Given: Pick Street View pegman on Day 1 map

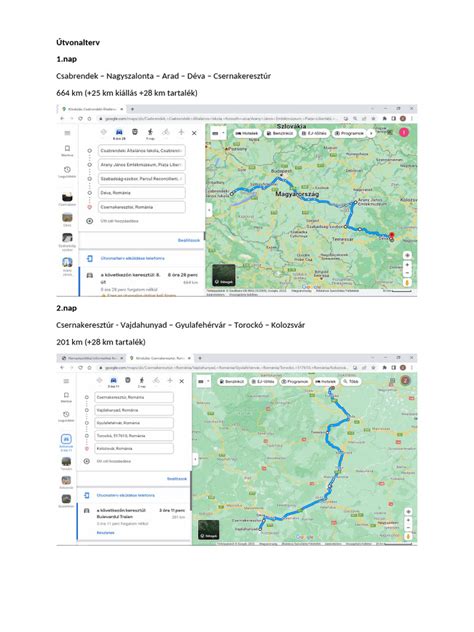Looking at the screenshot, I should click(407, 283).
